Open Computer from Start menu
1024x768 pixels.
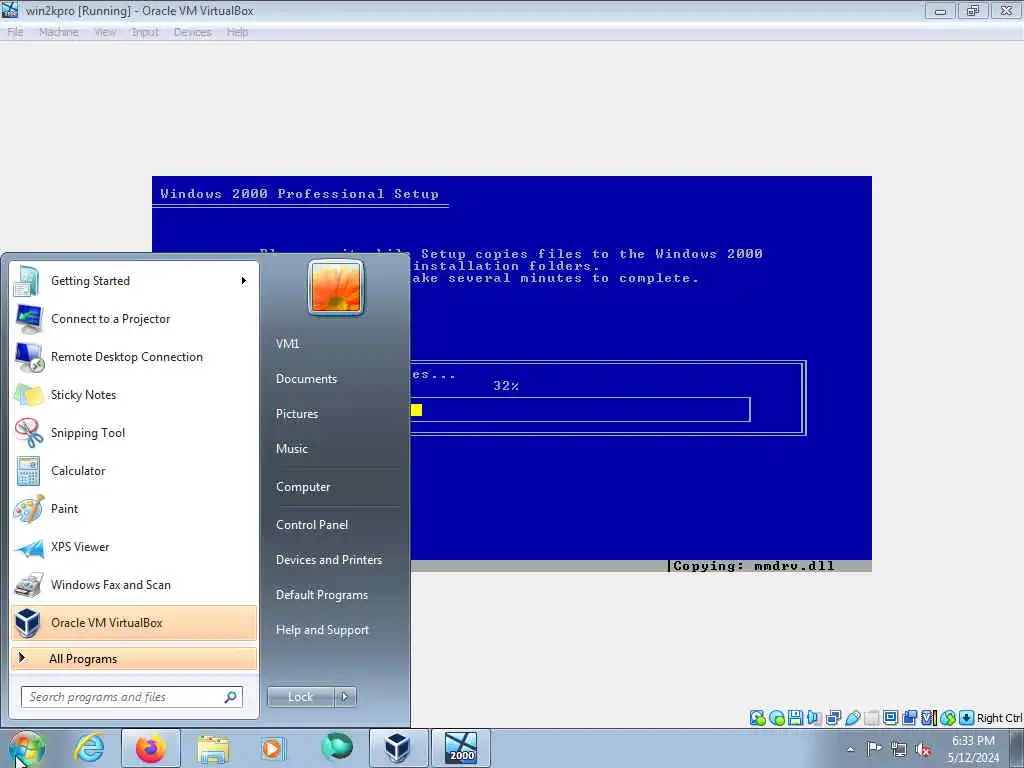pyautogui.click(x=303, y=487)
